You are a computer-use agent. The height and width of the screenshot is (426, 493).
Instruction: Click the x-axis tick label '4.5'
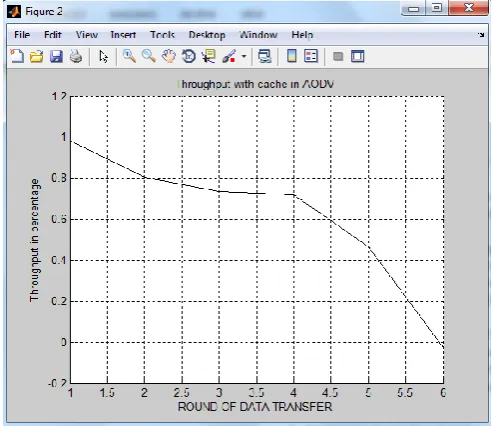pyautogui.click(x=330, y=393)
